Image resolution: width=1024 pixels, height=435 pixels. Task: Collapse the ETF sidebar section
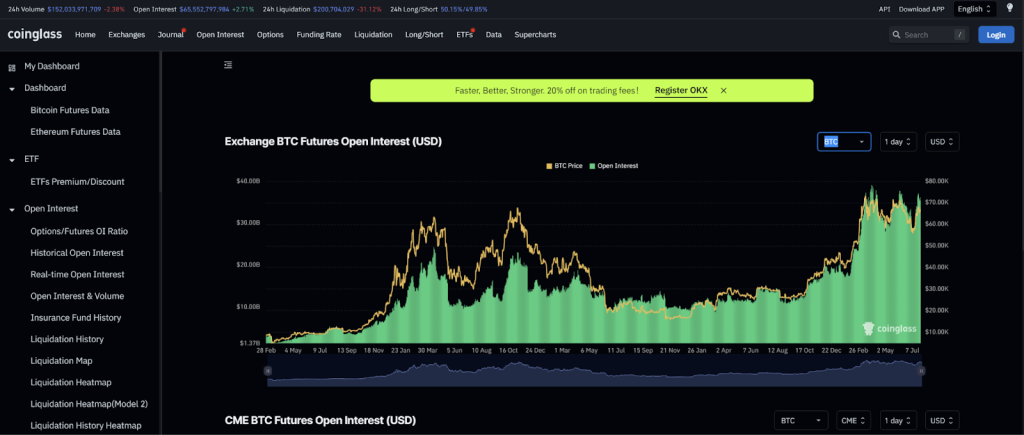tap(12, 159)
